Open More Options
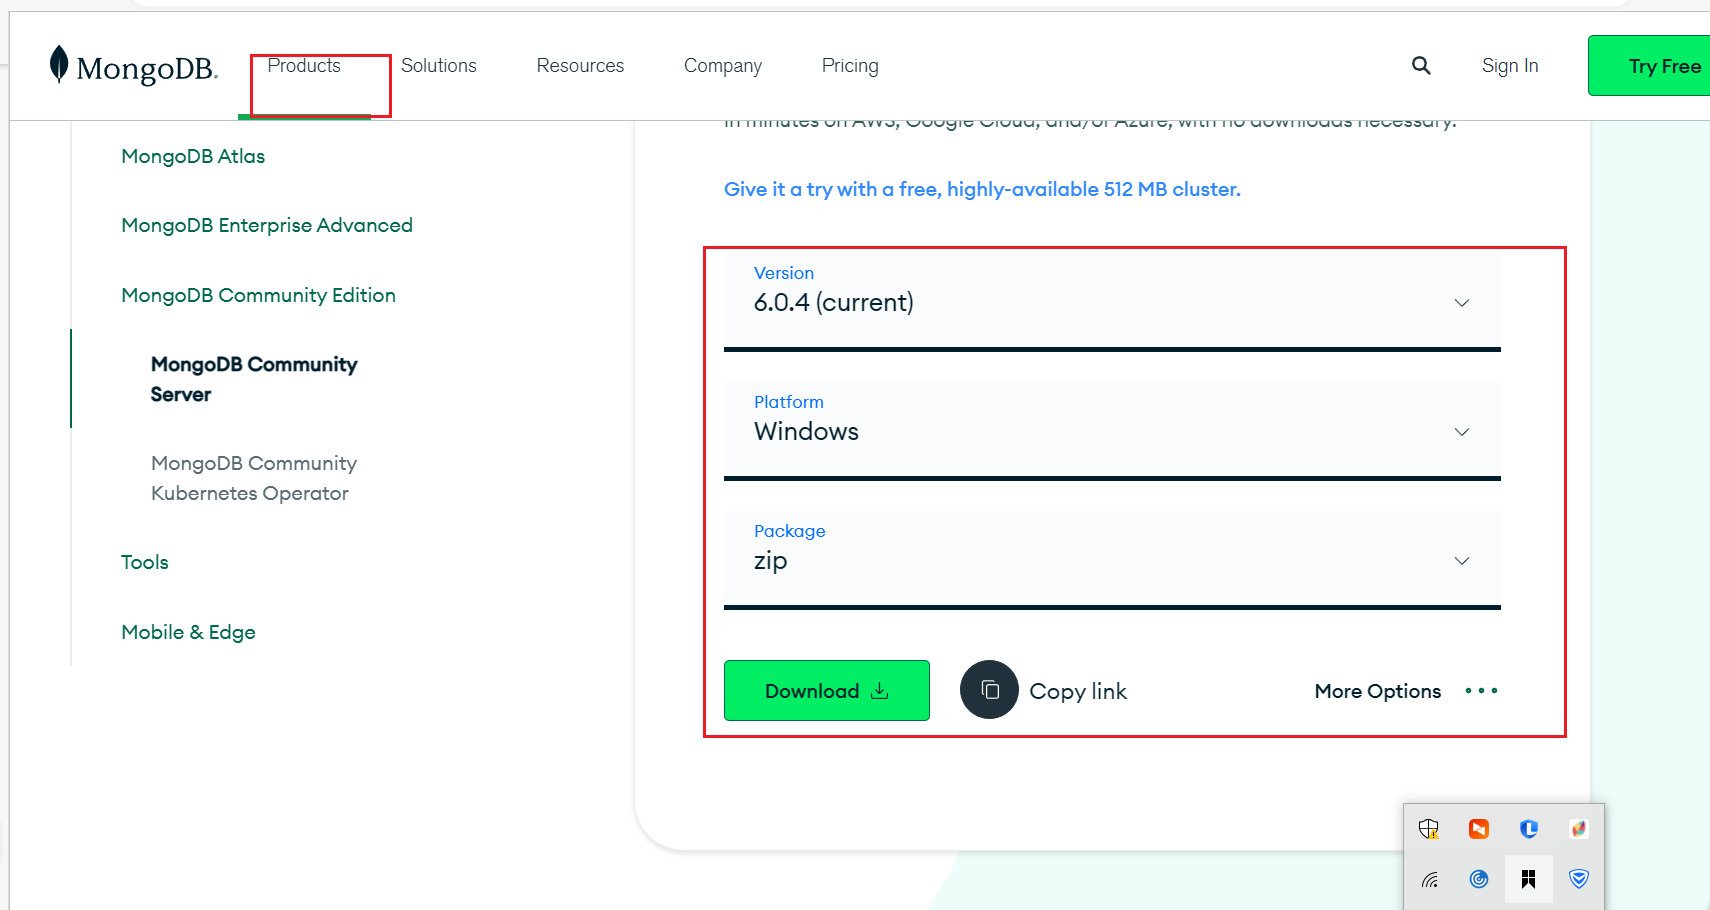 tap(1378, 691)
